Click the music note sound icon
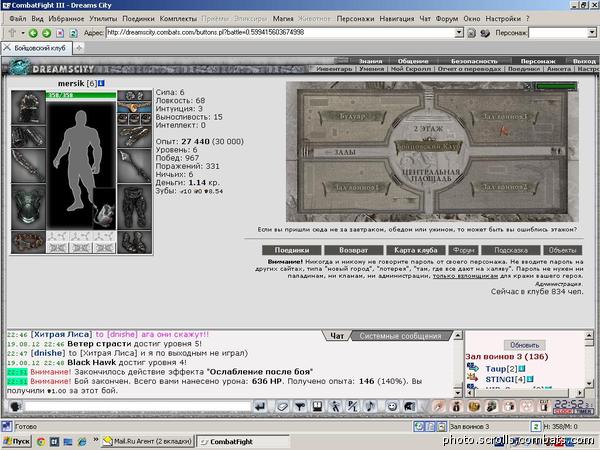 (370, 406)
